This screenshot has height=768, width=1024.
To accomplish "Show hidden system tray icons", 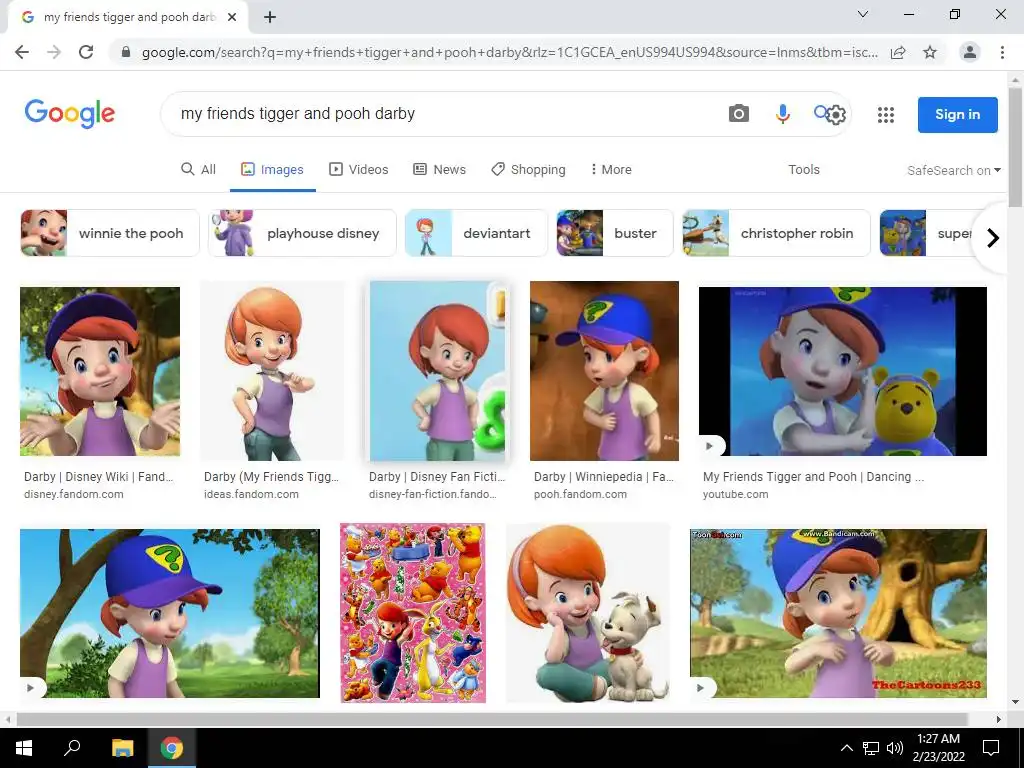I will (x=846, y=748).
